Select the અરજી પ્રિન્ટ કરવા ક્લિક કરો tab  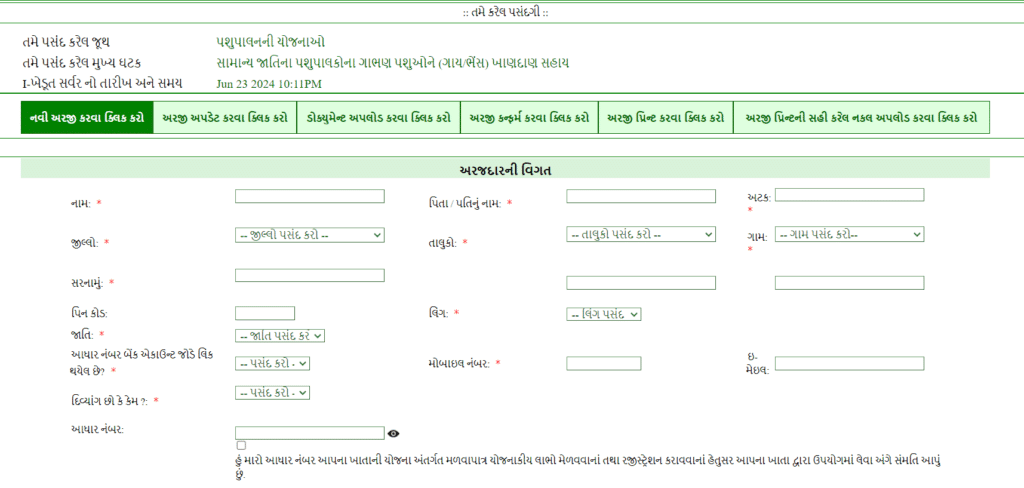click(x=666, y=118)
